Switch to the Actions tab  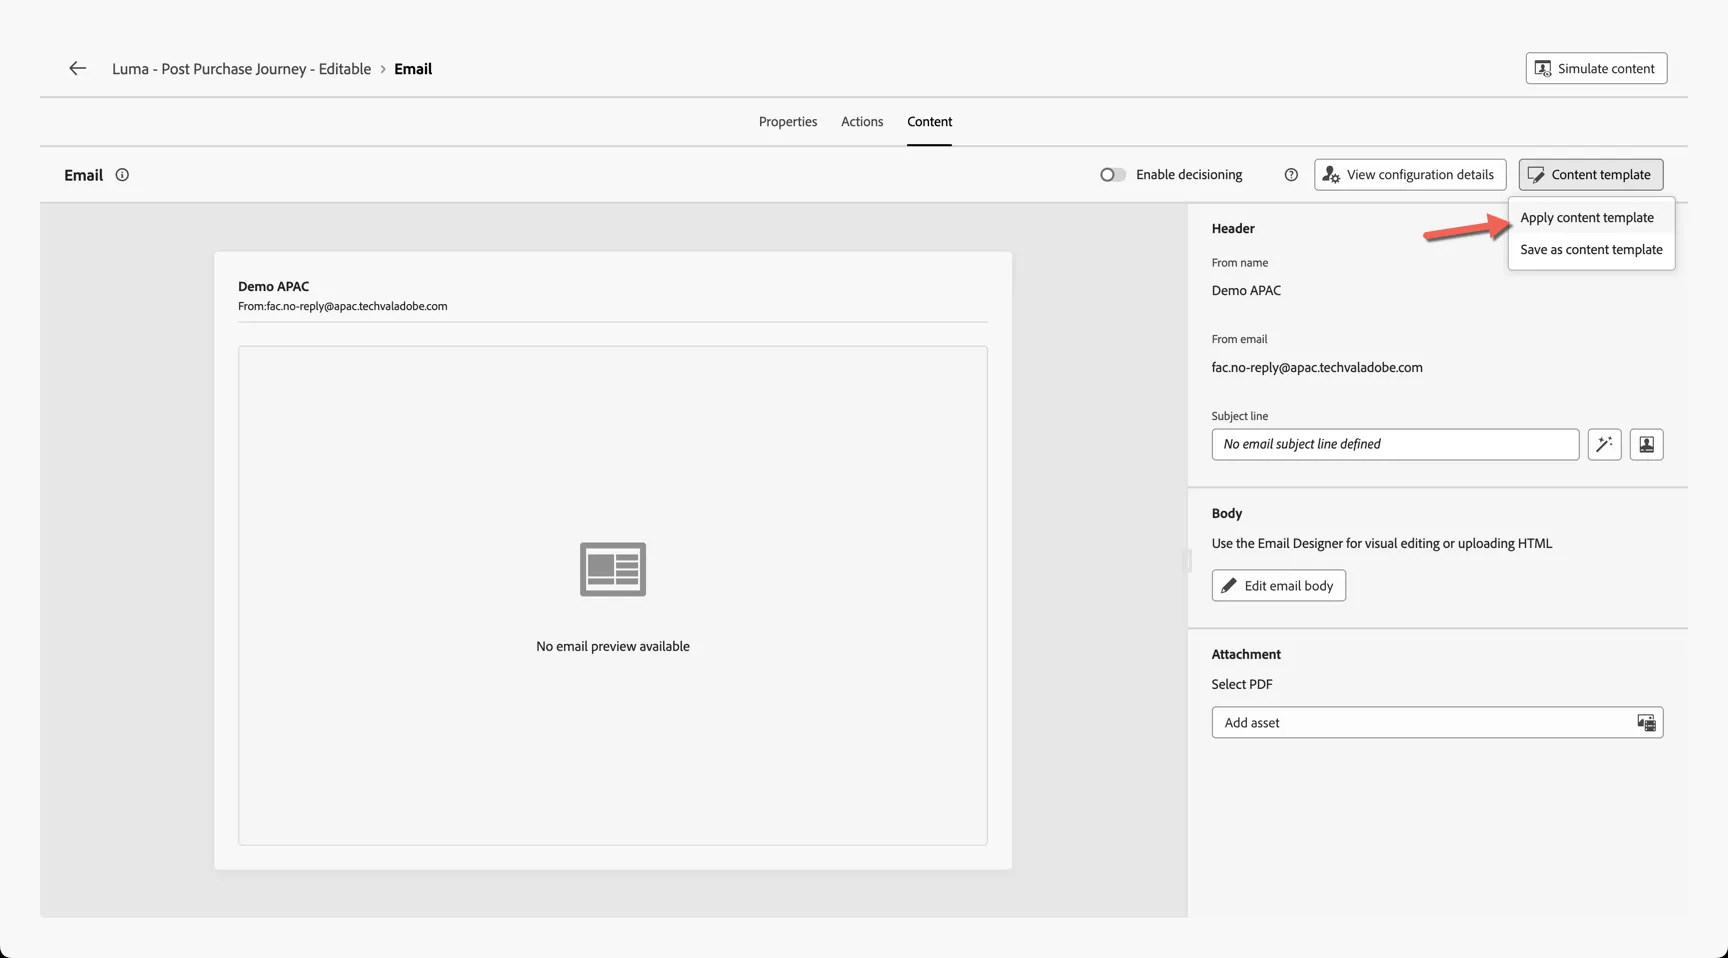(x=862, y=121)
